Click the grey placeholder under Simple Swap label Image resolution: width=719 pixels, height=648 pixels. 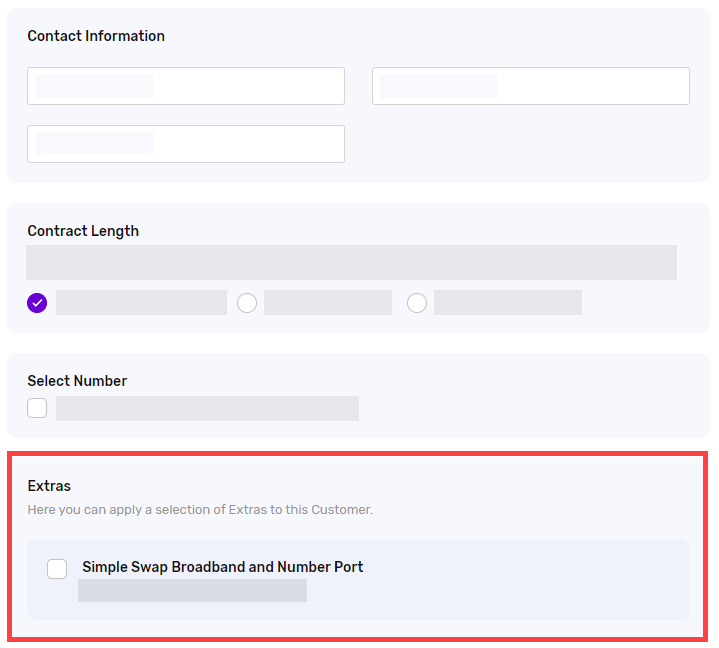pos(192,590)
